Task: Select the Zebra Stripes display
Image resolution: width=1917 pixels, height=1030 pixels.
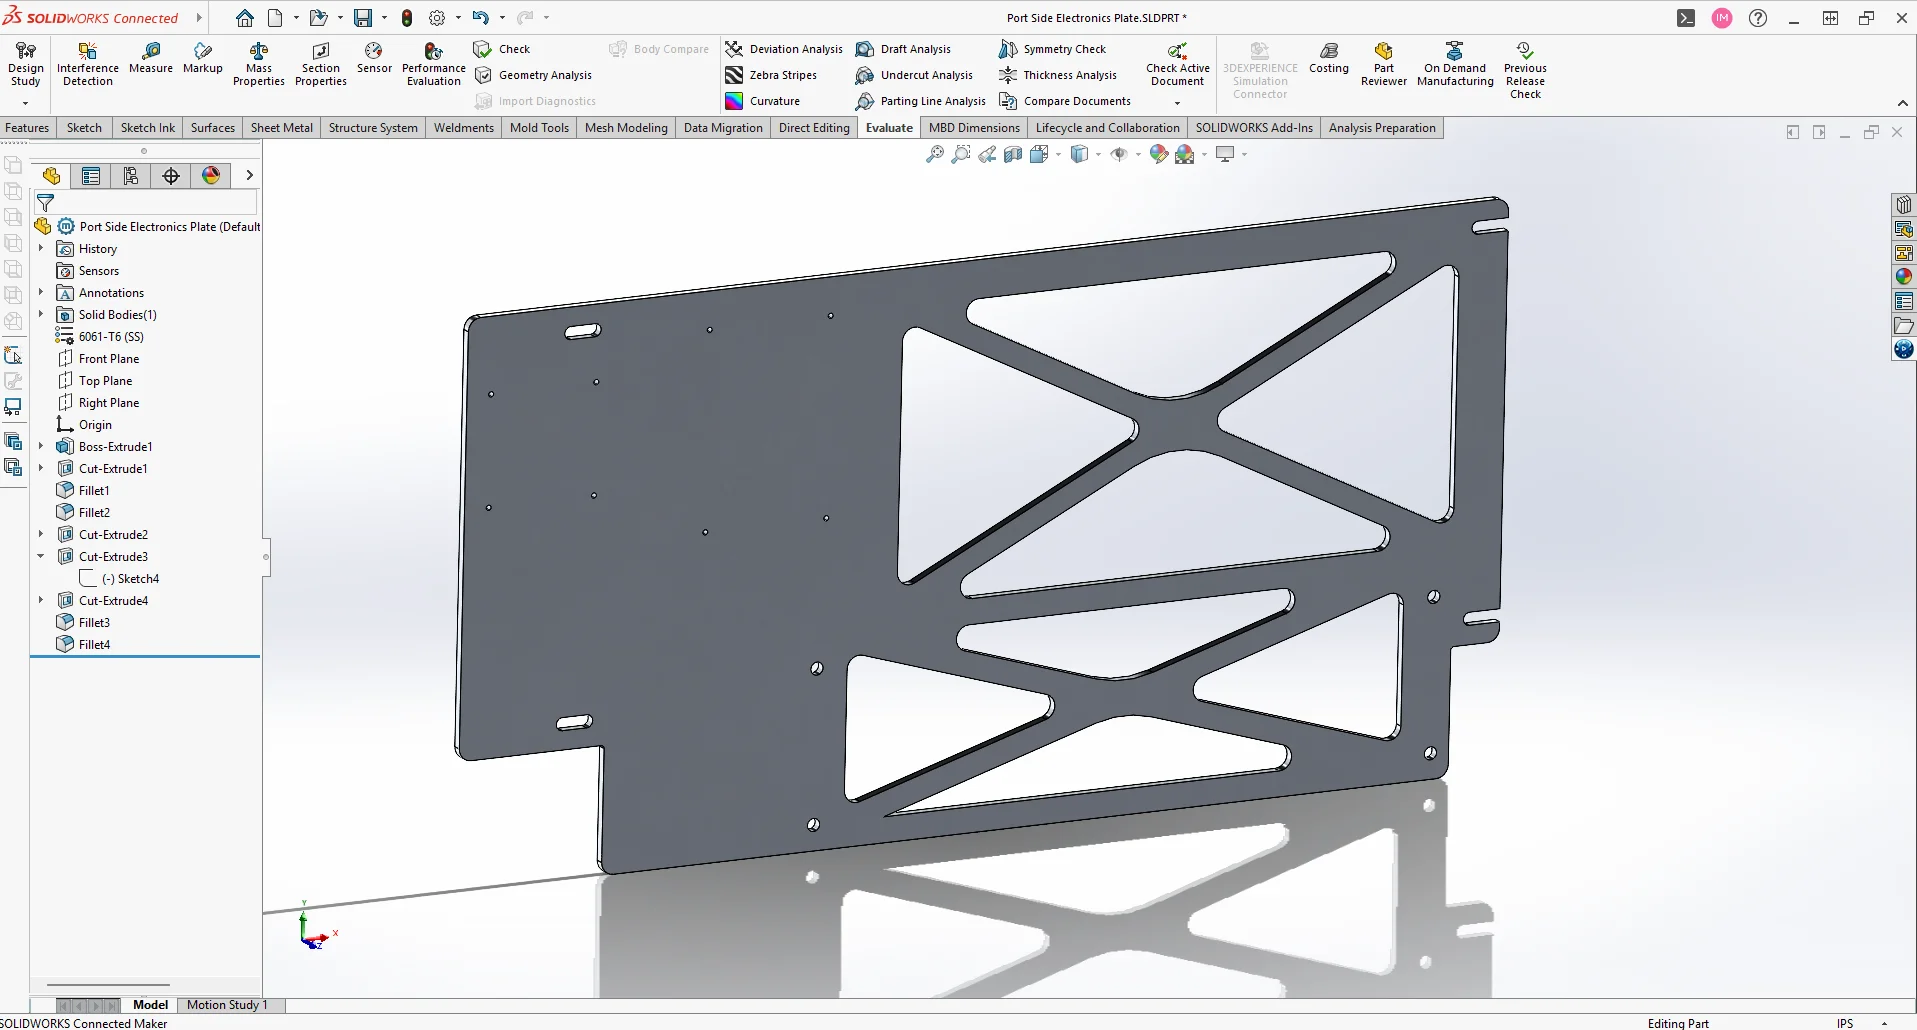Action: (x=771, y=75)
